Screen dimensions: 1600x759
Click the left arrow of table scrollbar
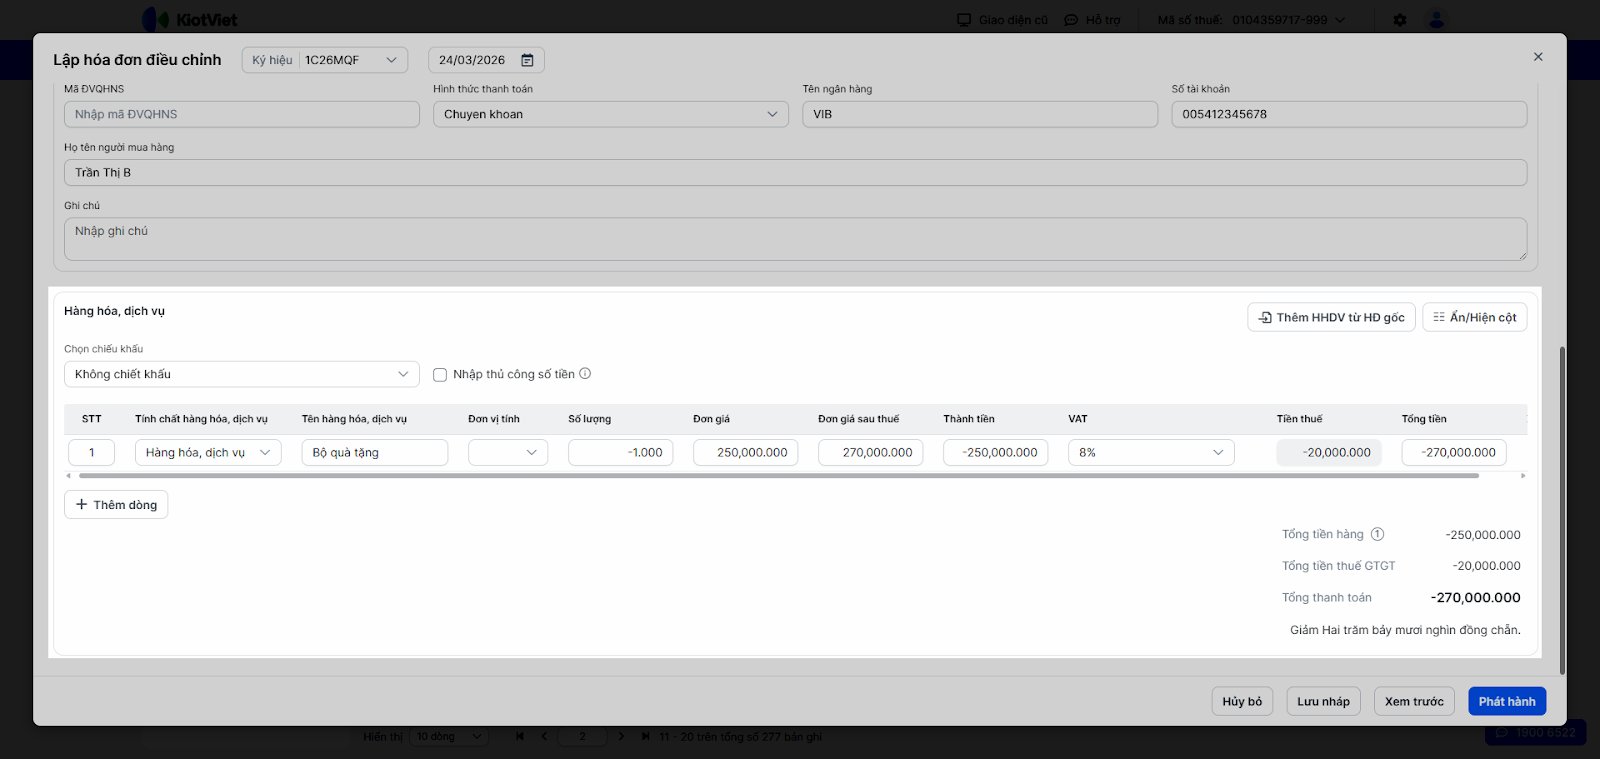(68, 476)
